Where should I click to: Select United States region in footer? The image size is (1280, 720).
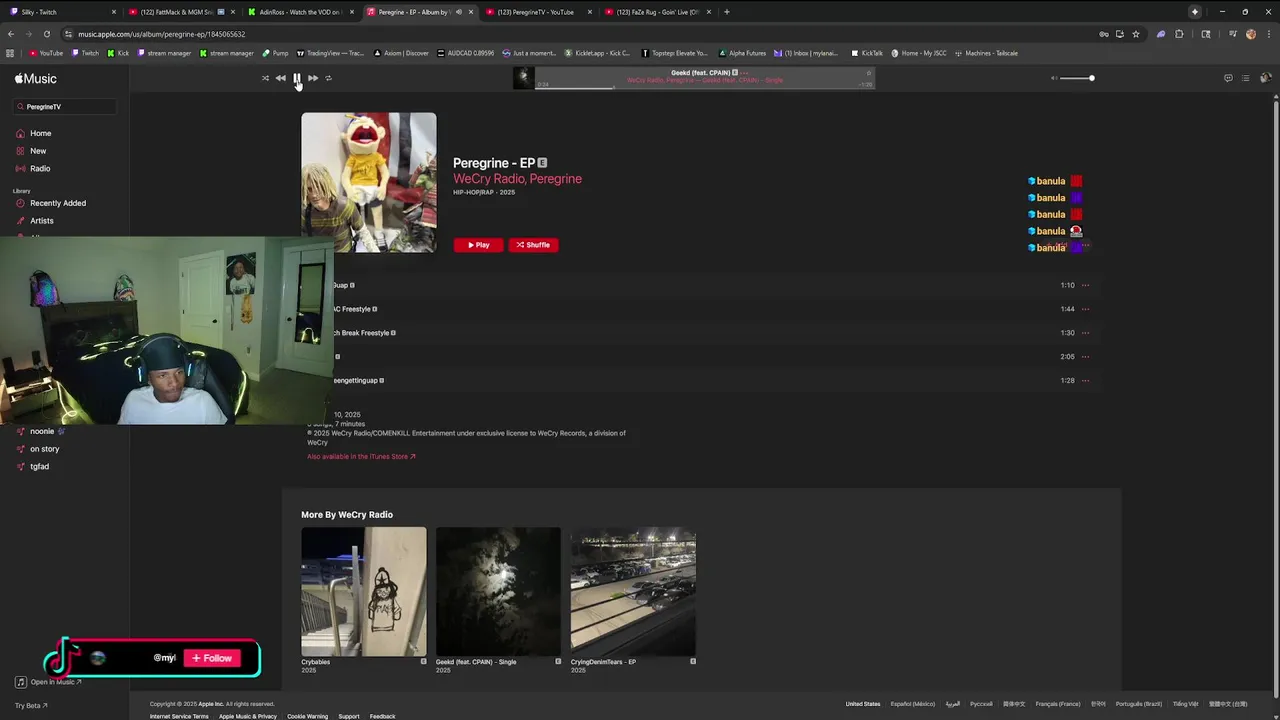click(x=863, y=704)
